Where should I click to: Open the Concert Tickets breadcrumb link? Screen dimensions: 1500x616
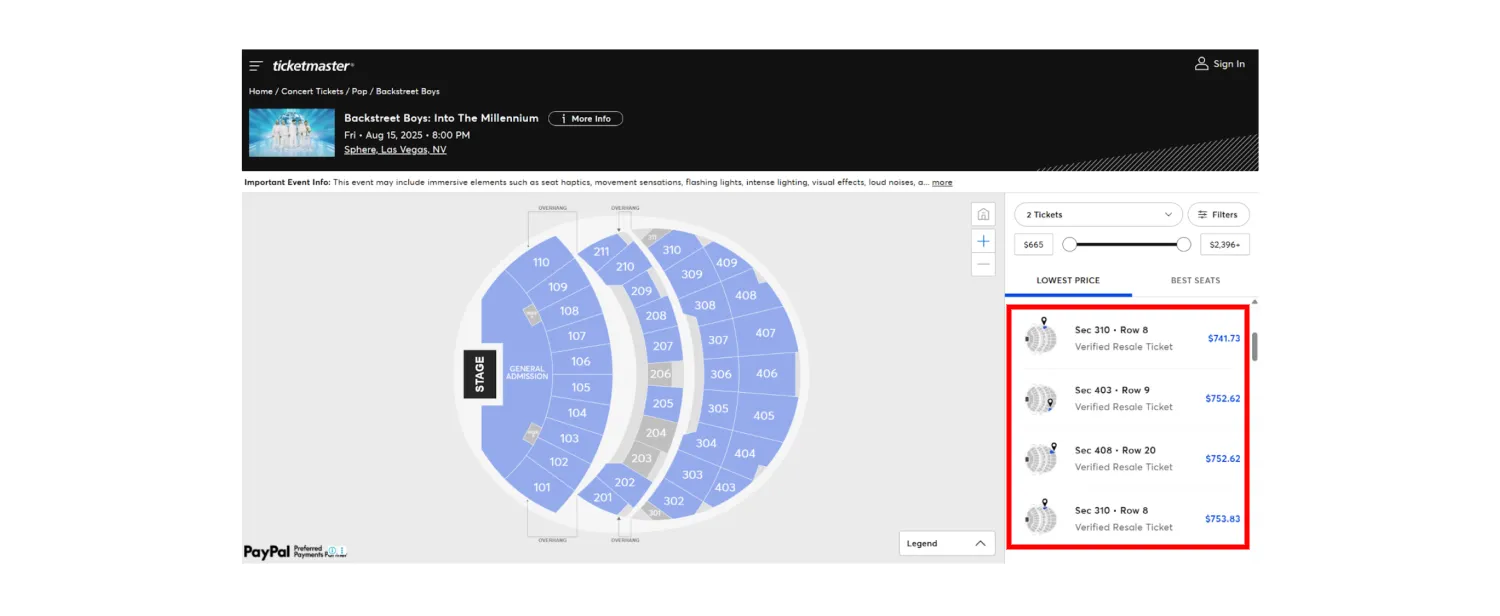click(312, 91)
